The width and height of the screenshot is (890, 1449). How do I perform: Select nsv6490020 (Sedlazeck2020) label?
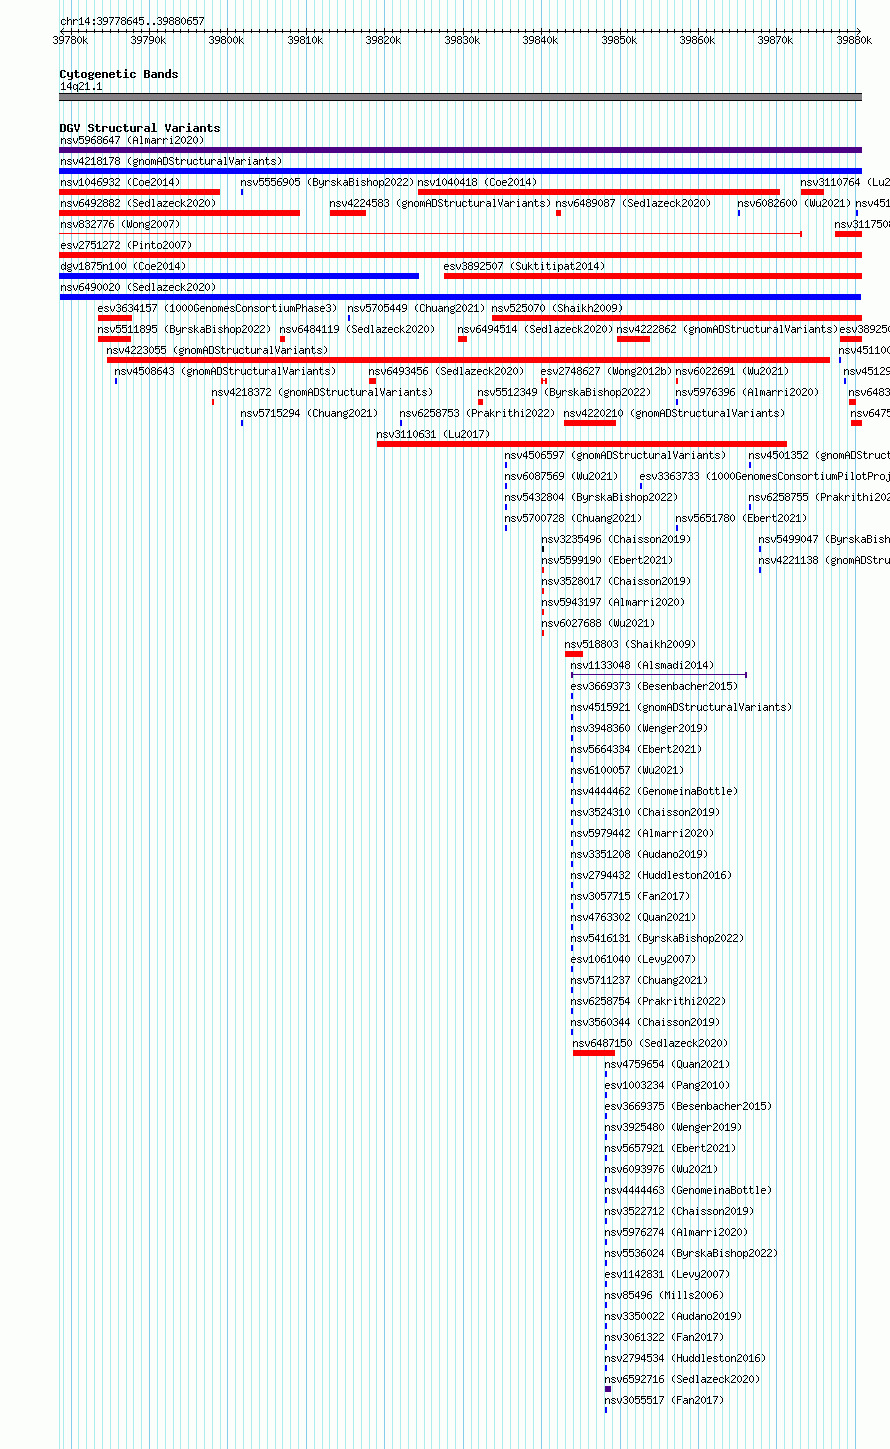pyautogui.click(x=138, y=287)
